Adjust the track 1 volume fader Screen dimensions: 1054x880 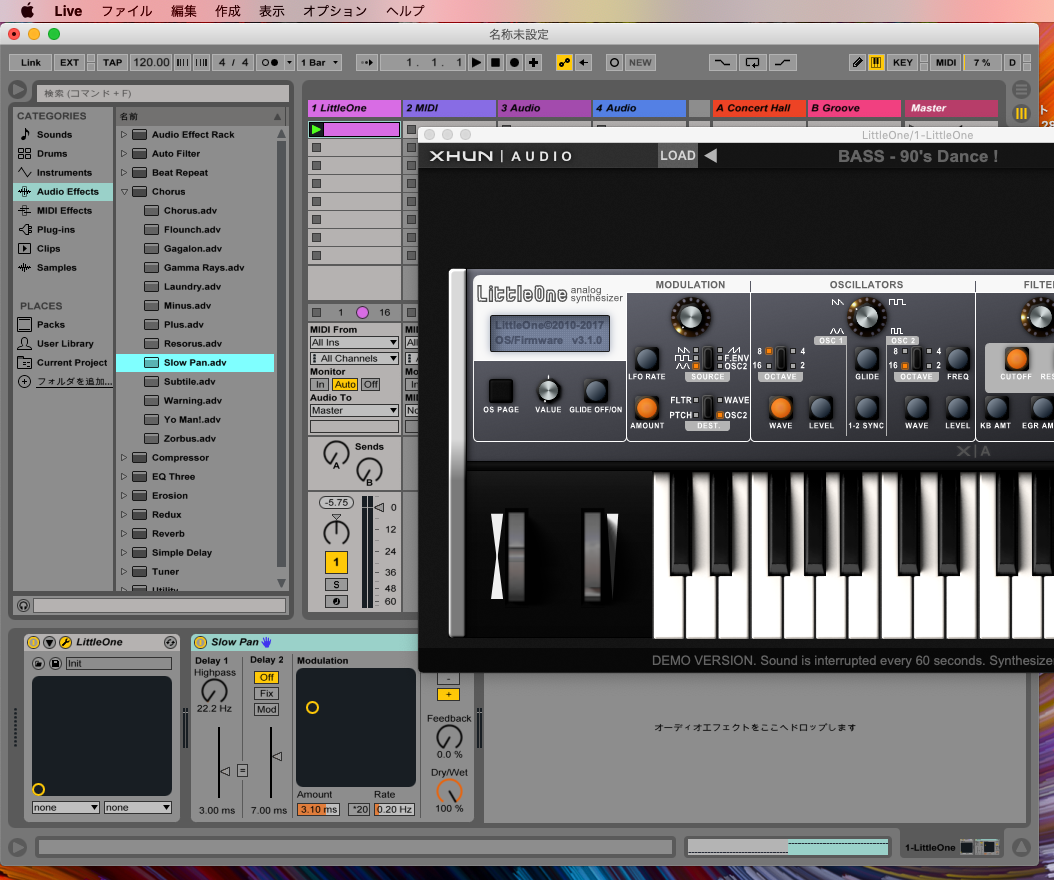click(x=379, y=507)
